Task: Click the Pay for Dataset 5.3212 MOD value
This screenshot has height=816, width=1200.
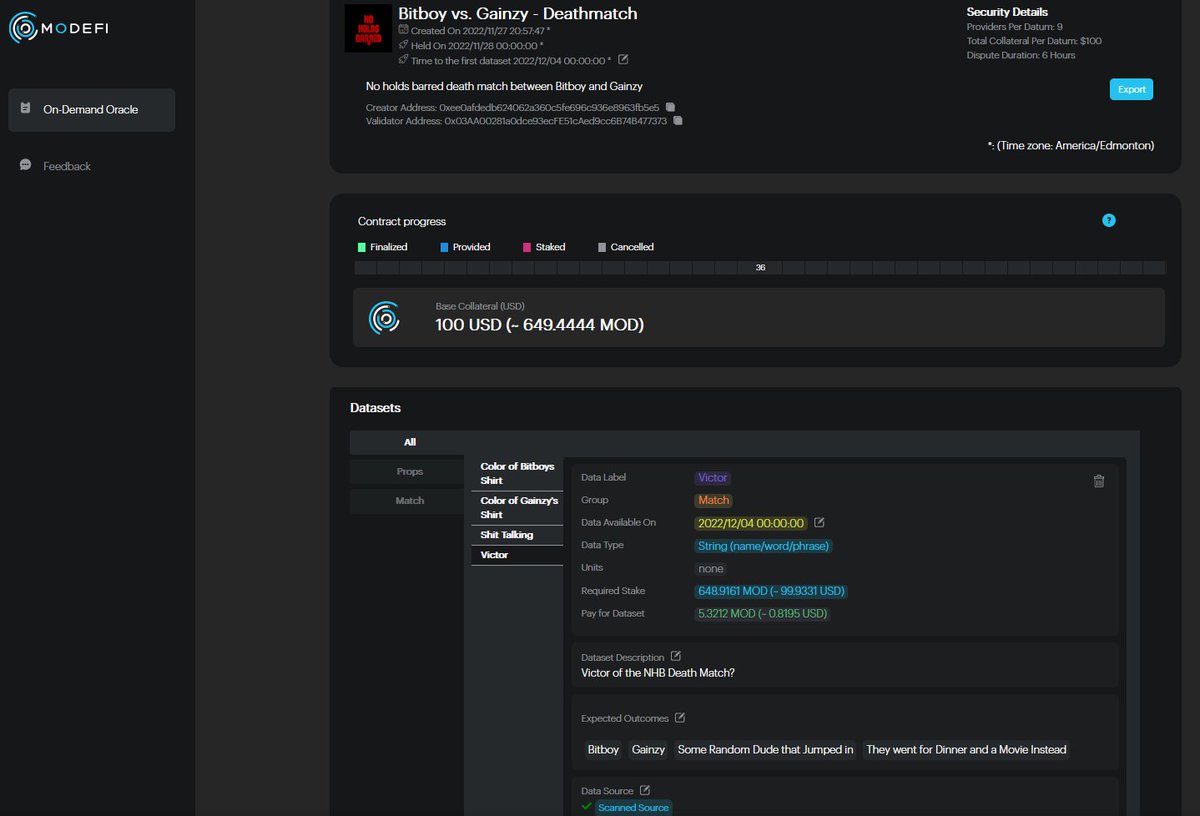Action: (x=762, y=614)
